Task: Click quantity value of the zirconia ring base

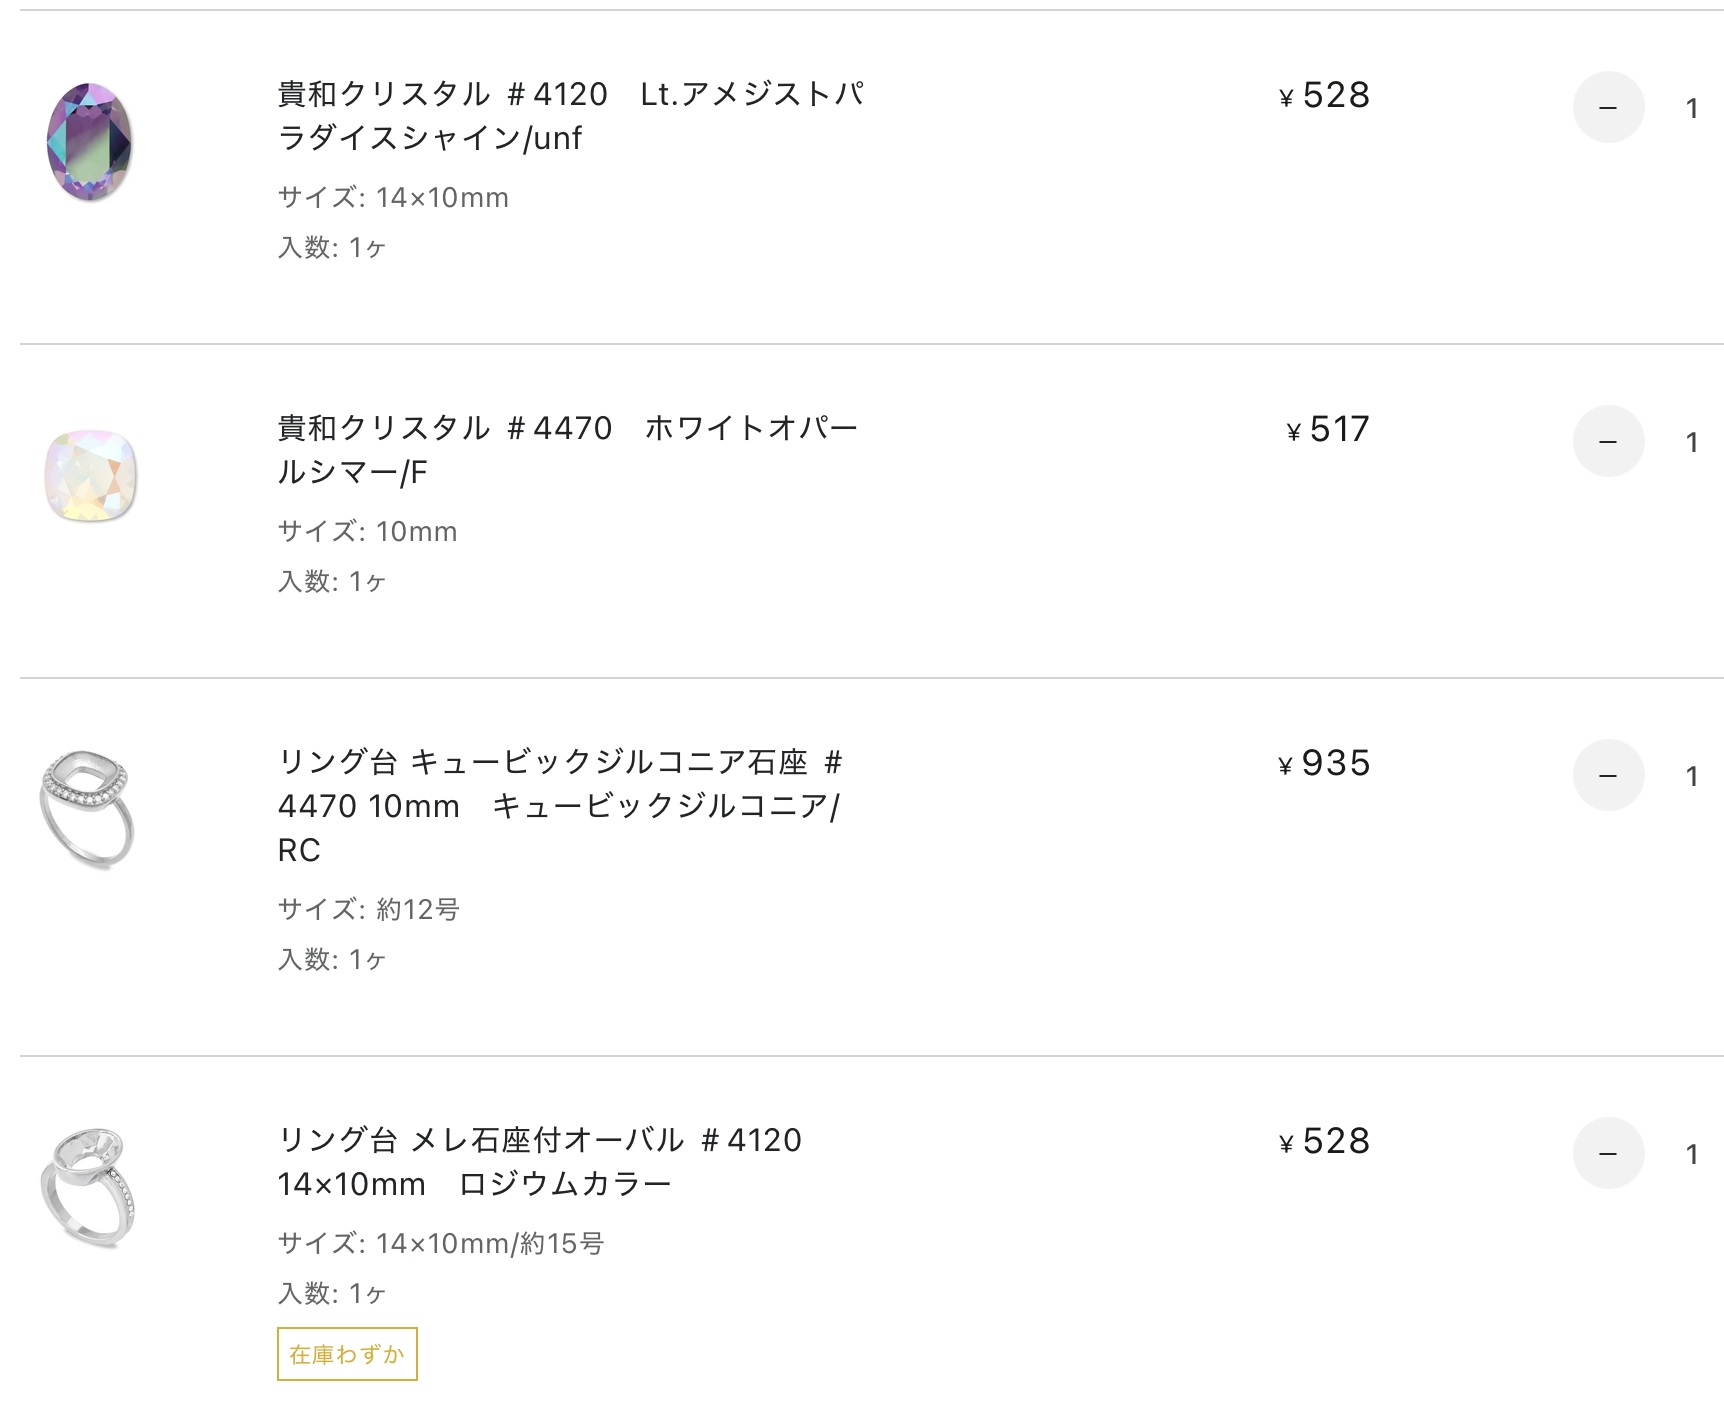Action: click(1691, 776)
